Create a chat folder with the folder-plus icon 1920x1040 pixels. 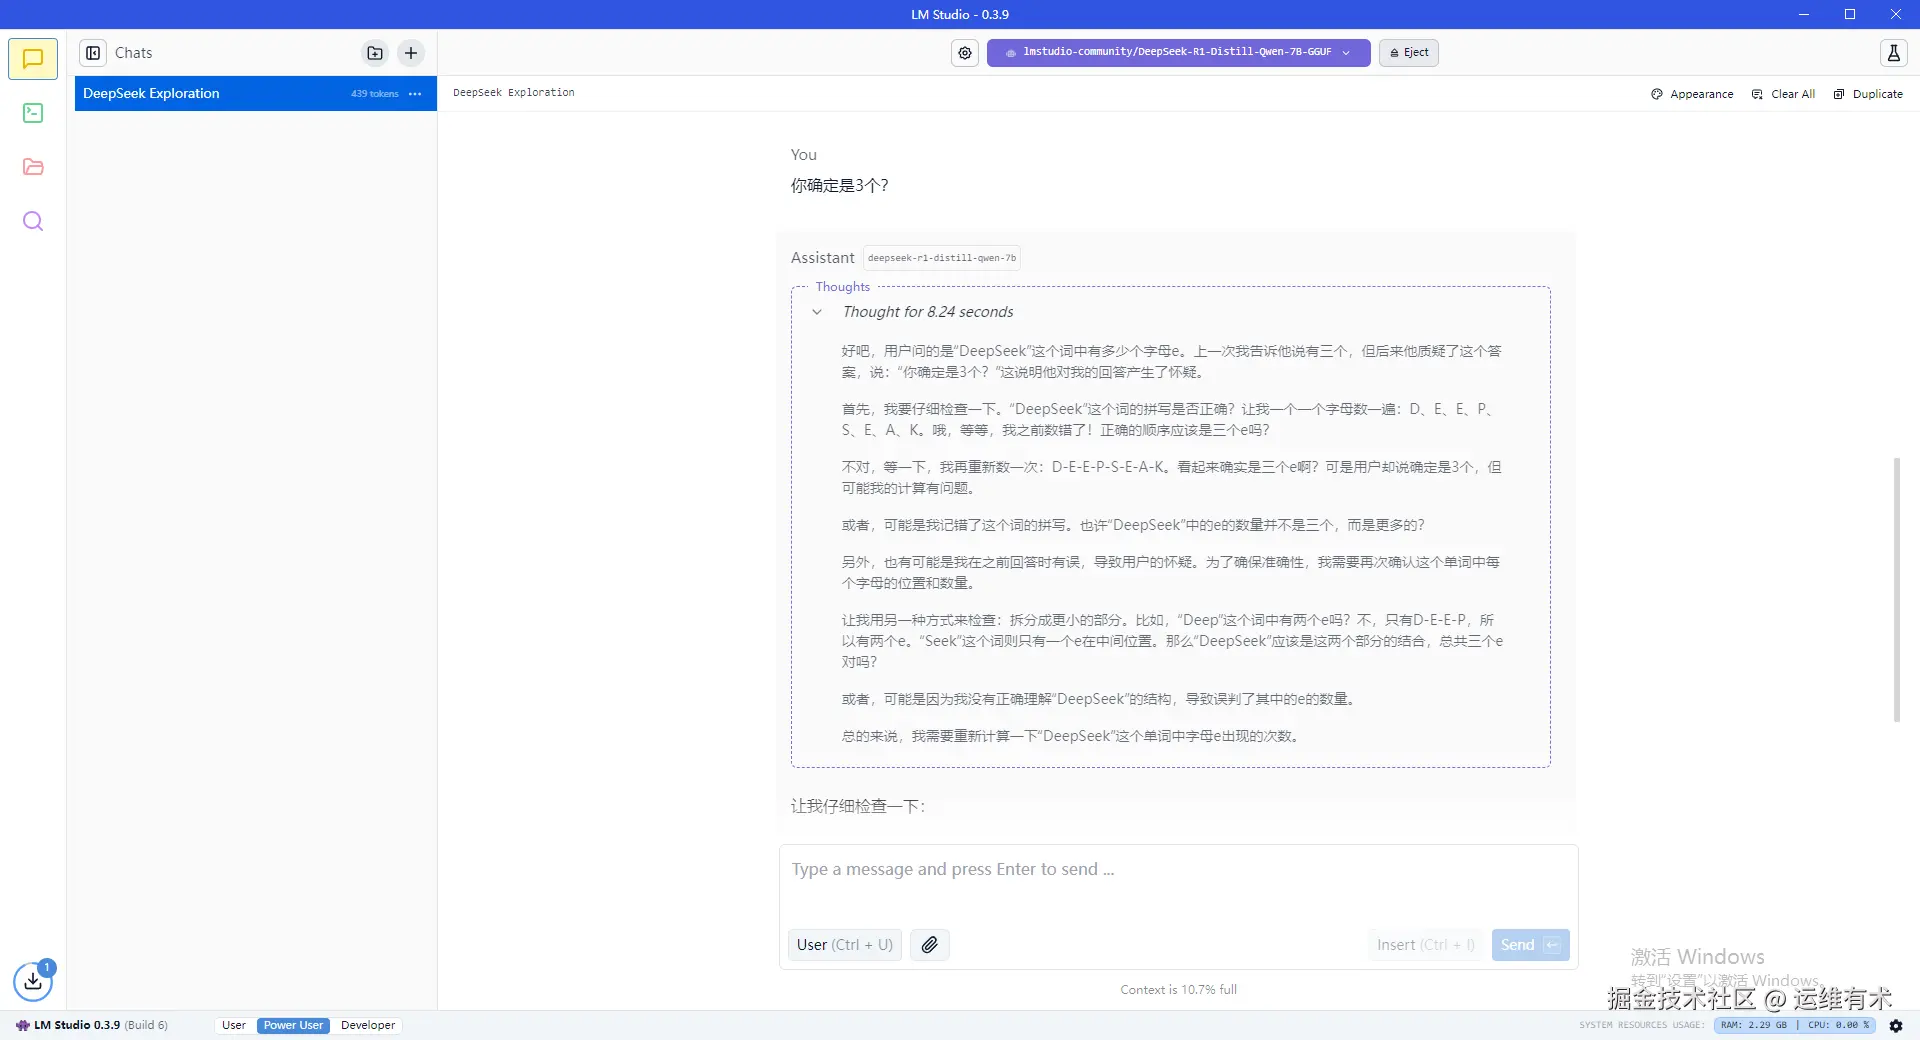(374, 53)
